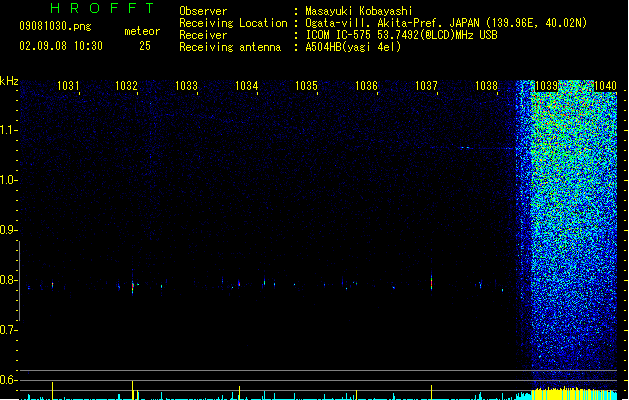Click the 1035 time axis marker
The height and width of the screenshot is (400, 629).
(306, 86)
